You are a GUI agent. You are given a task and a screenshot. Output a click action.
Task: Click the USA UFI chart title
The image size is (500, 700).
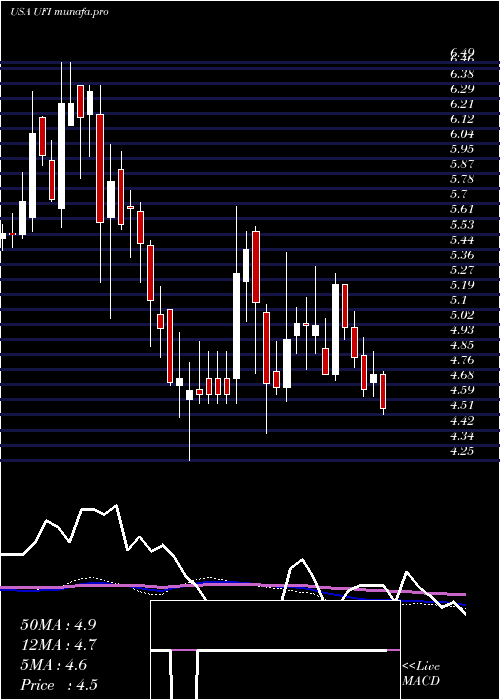coord(59,12)
